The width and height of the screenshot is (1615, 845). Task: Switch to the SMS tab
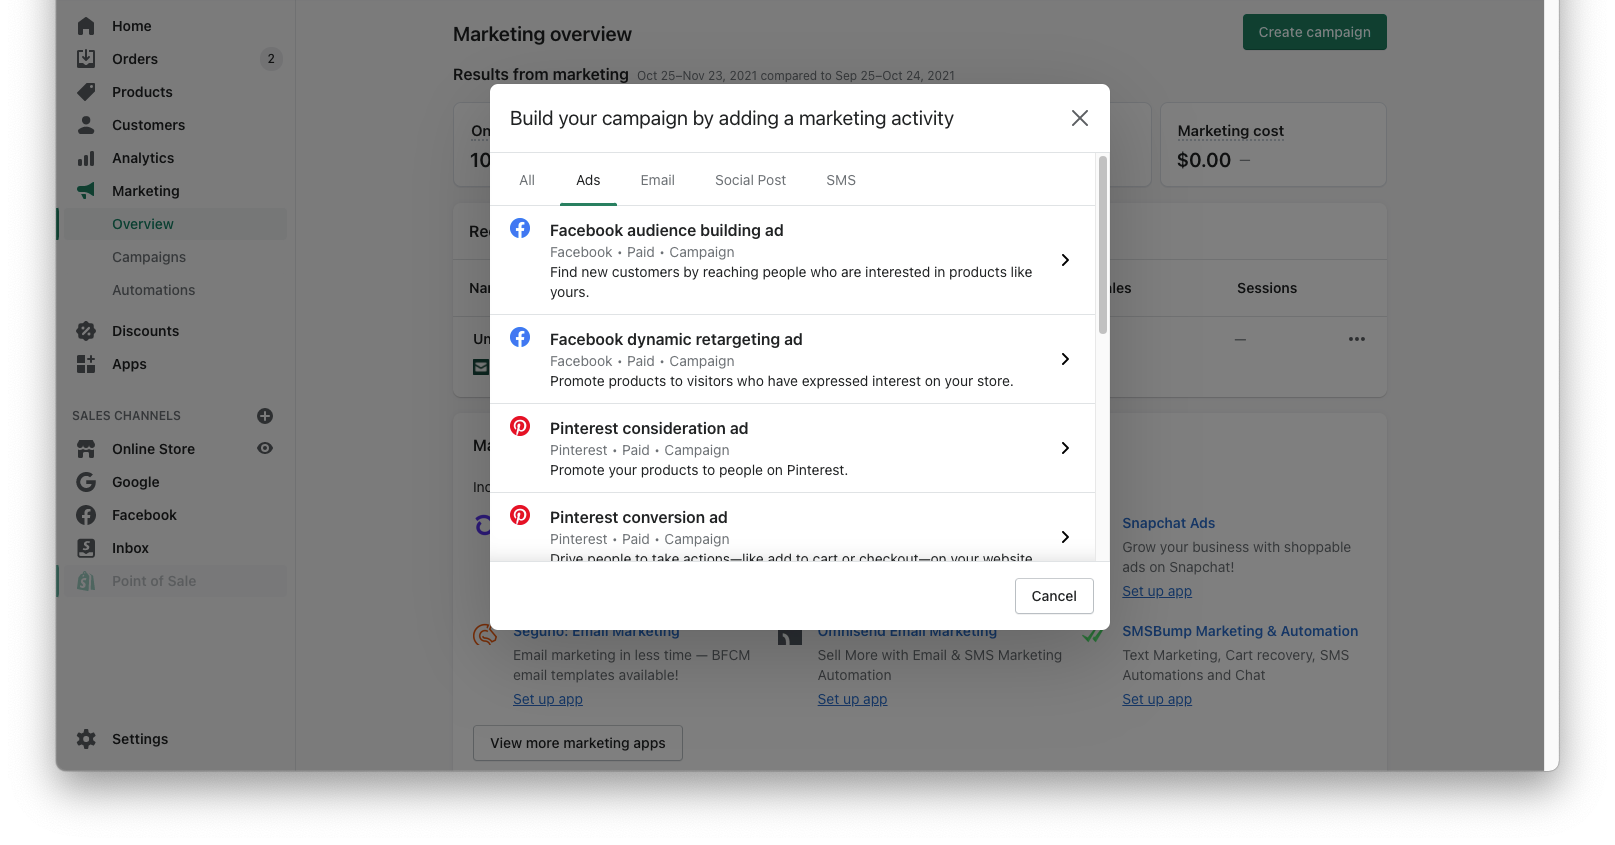[x=841, y=180]
